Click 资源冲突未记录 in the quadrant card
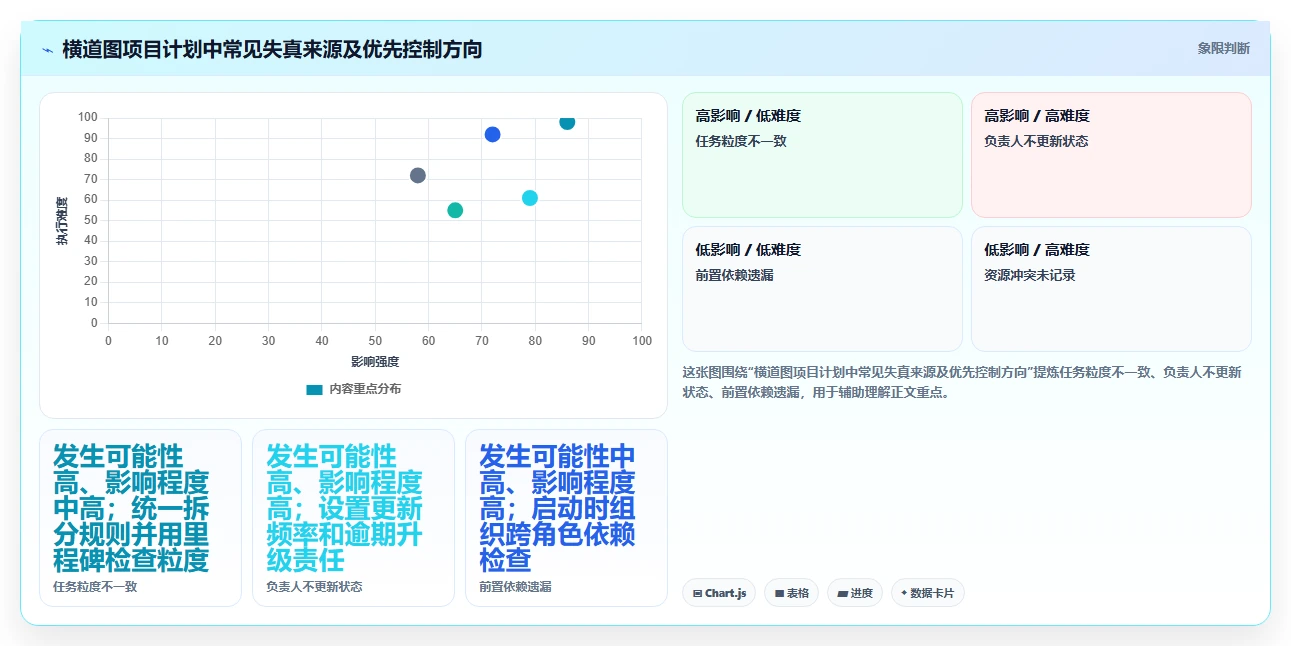This screenshot has width=1291, height=646. point(1030,275)
